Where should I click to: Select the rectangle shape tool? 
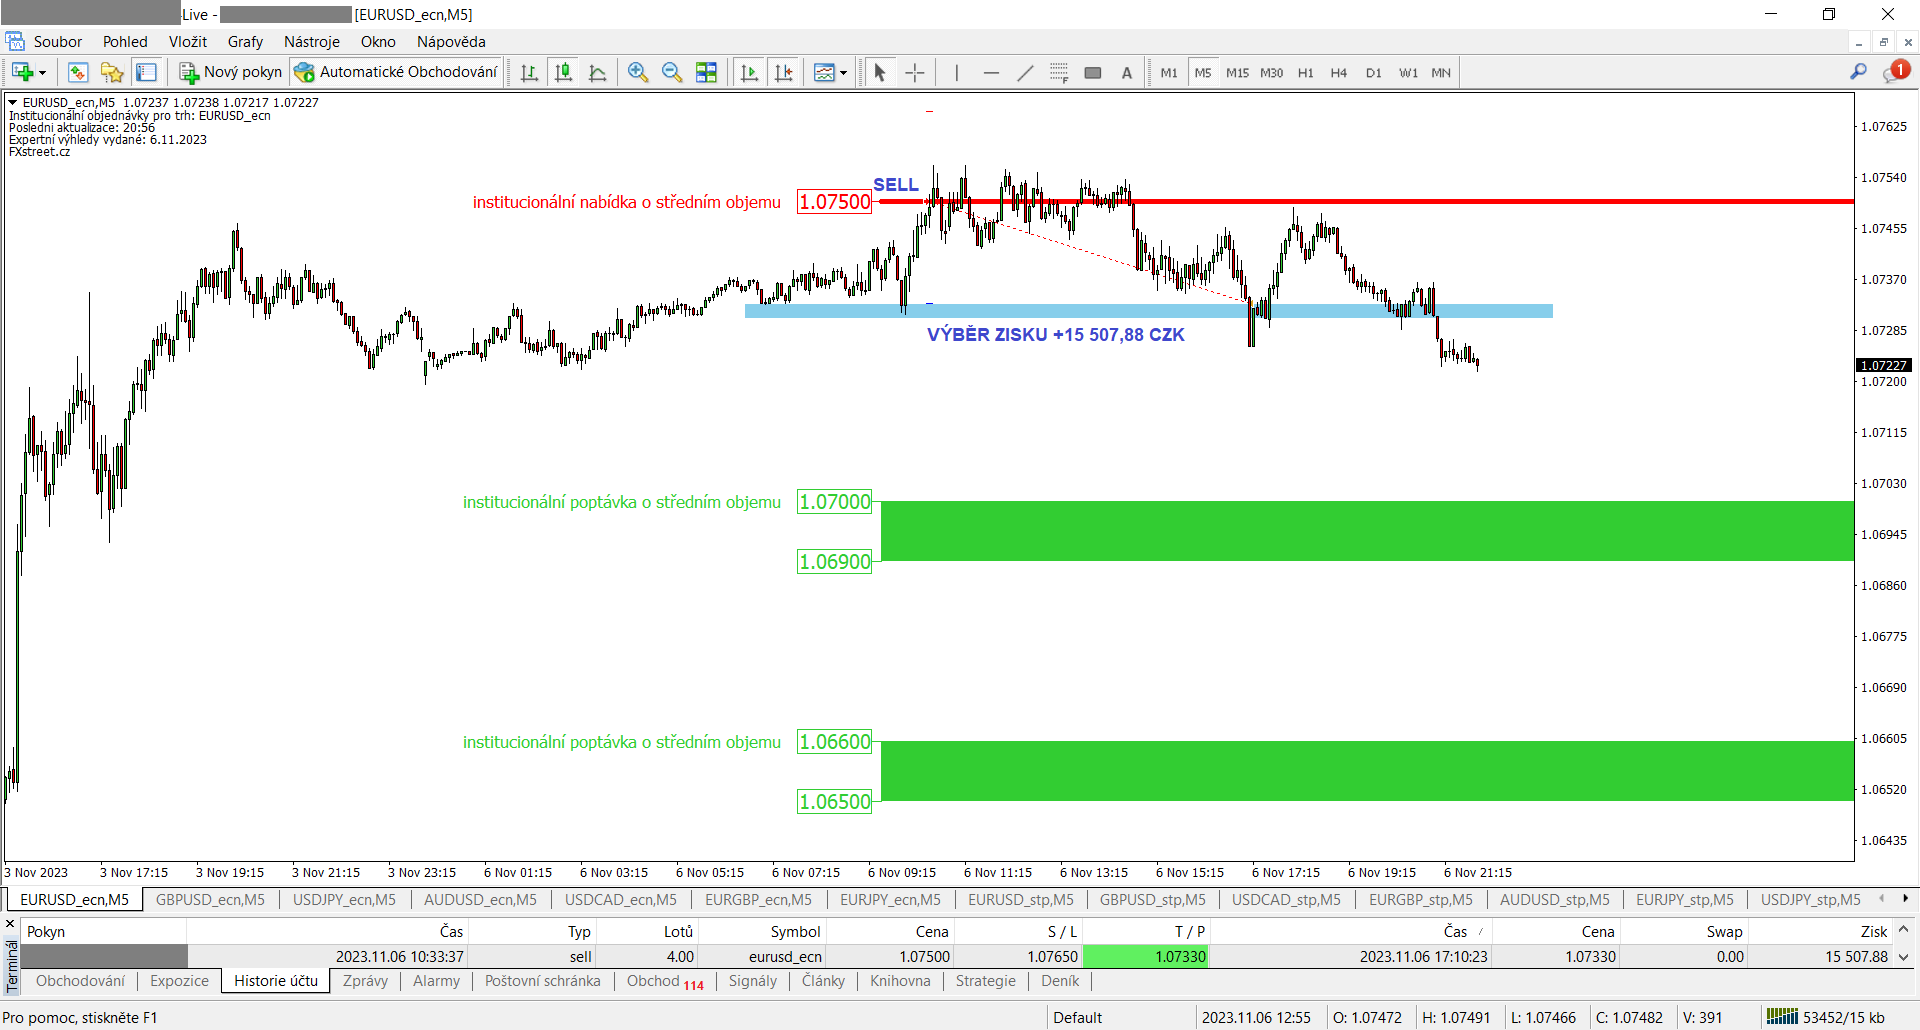pyautogui.click(x=1093, y=72)
